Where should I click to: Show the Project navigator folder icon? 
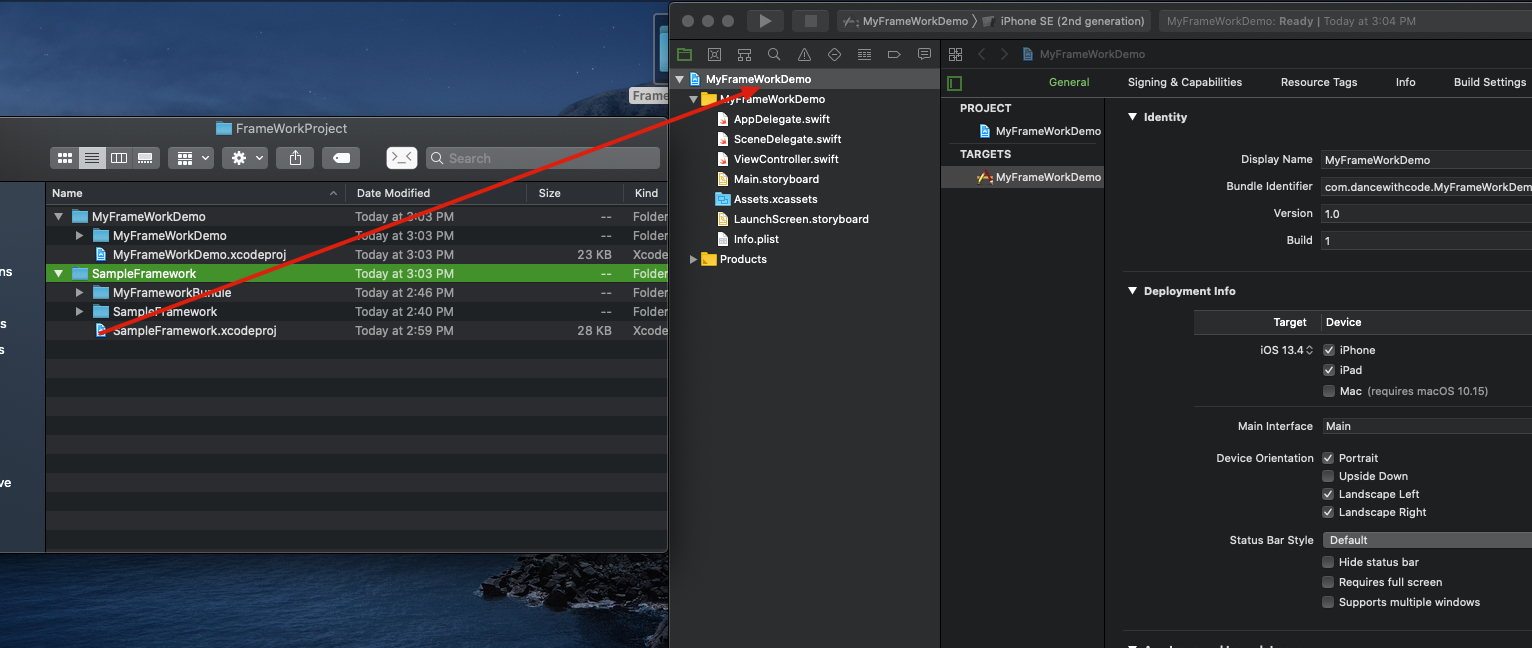tap(684, 54)
